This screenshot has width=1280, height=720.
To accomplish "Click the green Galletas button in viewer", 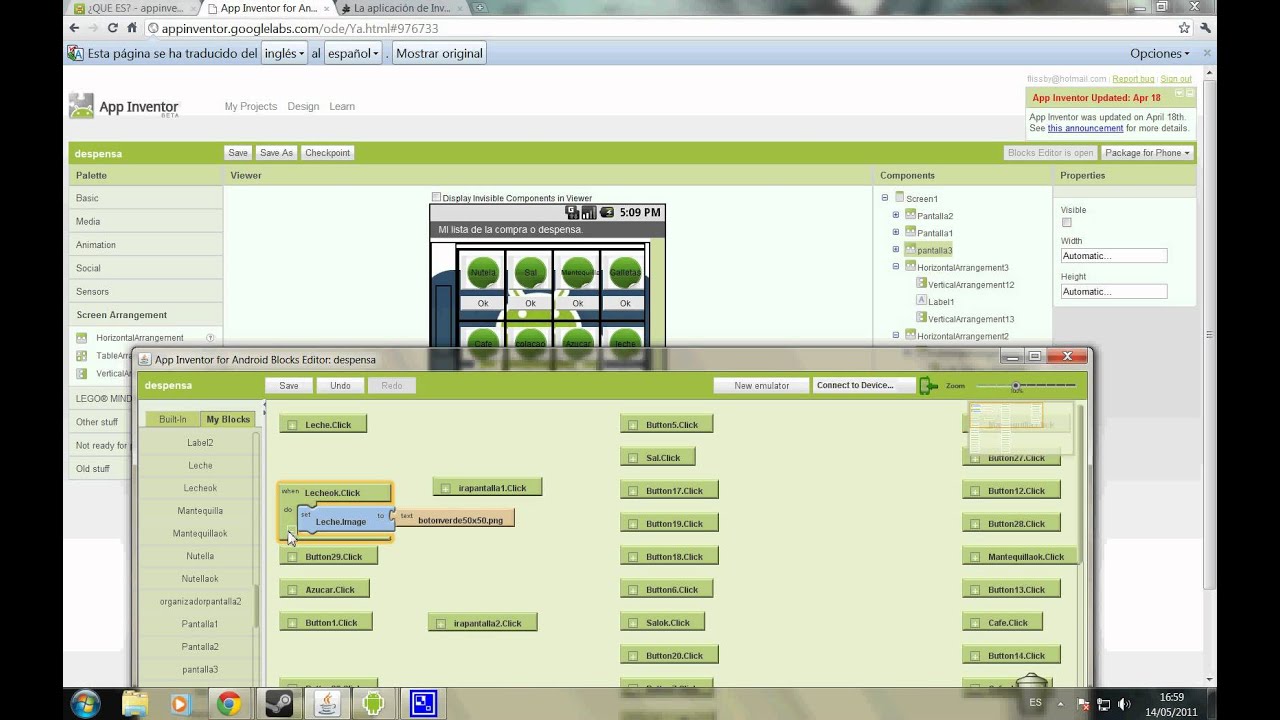I will coord(625,272).
